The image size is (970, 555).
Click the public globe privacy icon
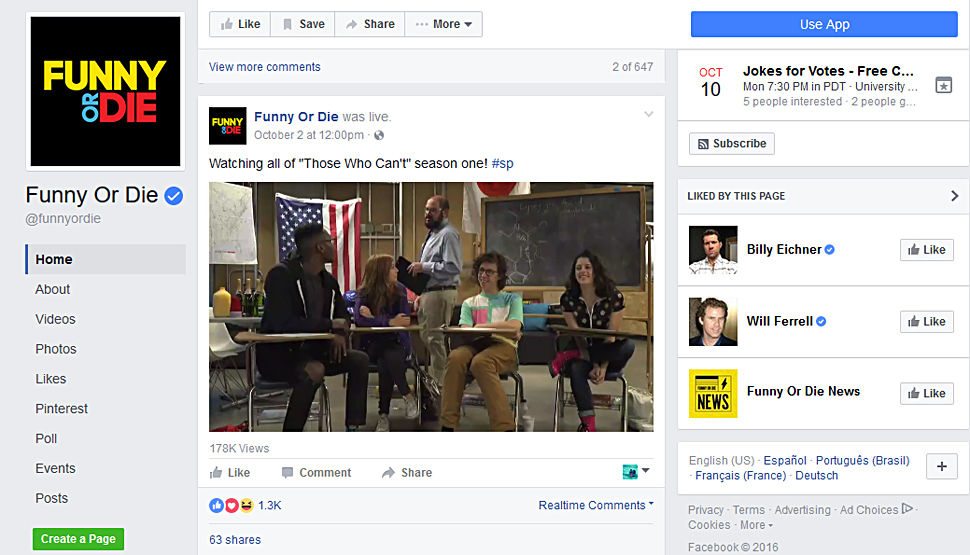379,135
